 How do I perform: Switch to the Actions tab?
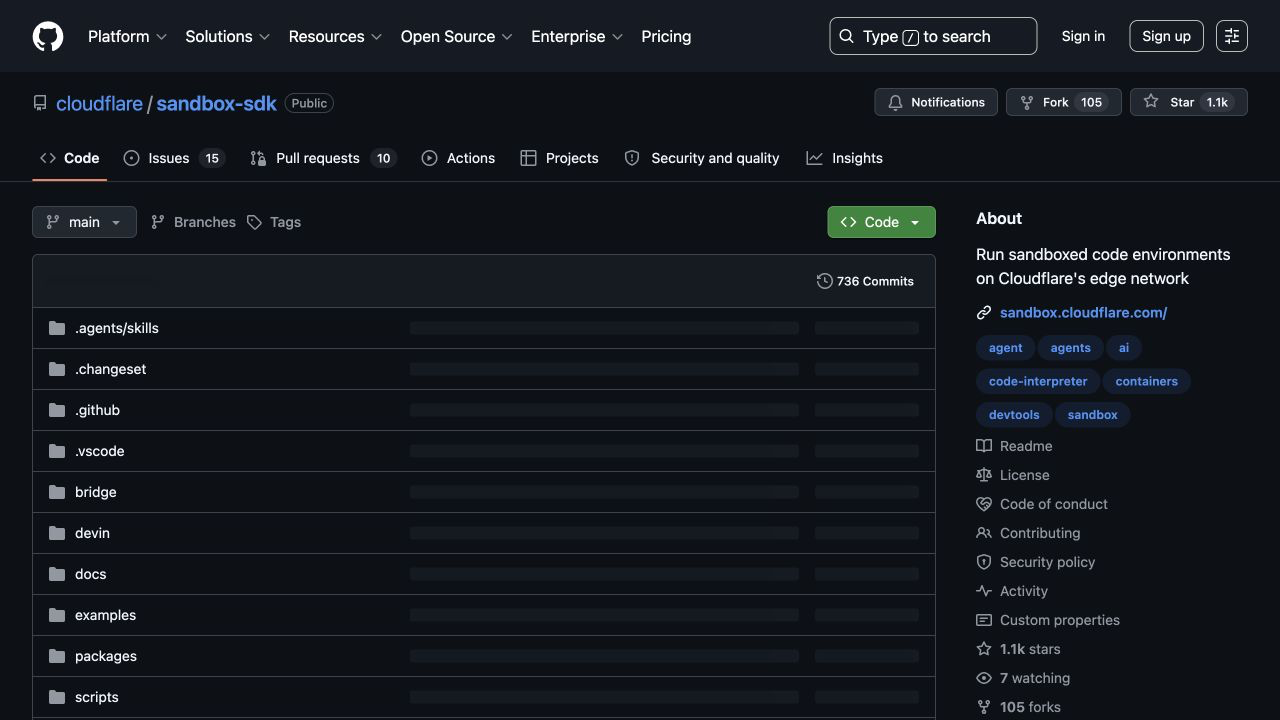[x=458, y=158]
